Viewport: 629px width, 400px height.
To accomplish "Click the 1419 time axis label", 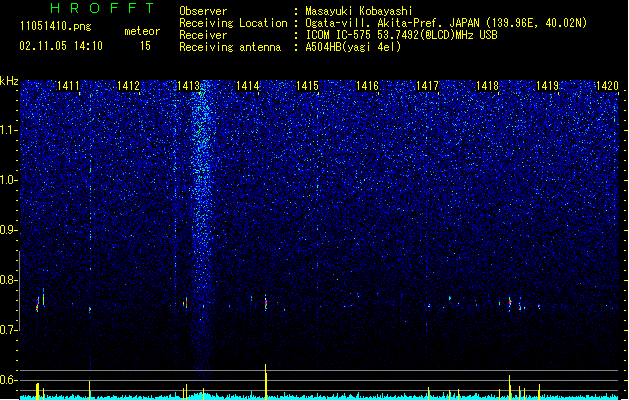I will (548, 86).
